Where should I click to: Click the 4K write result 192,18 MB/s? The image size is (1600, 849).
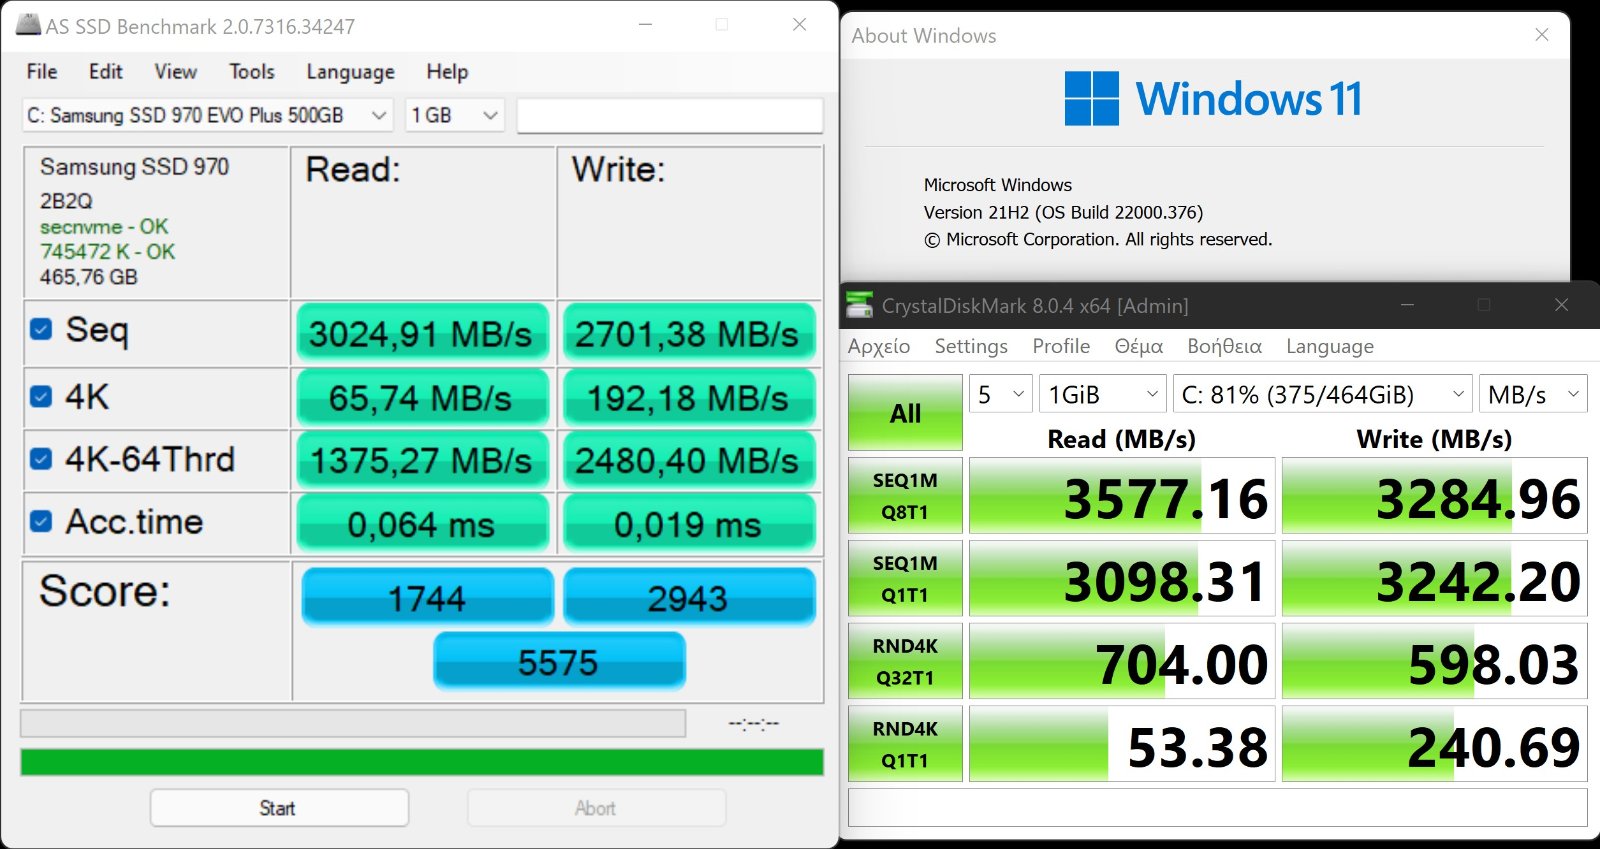click(x=688, y=397)
